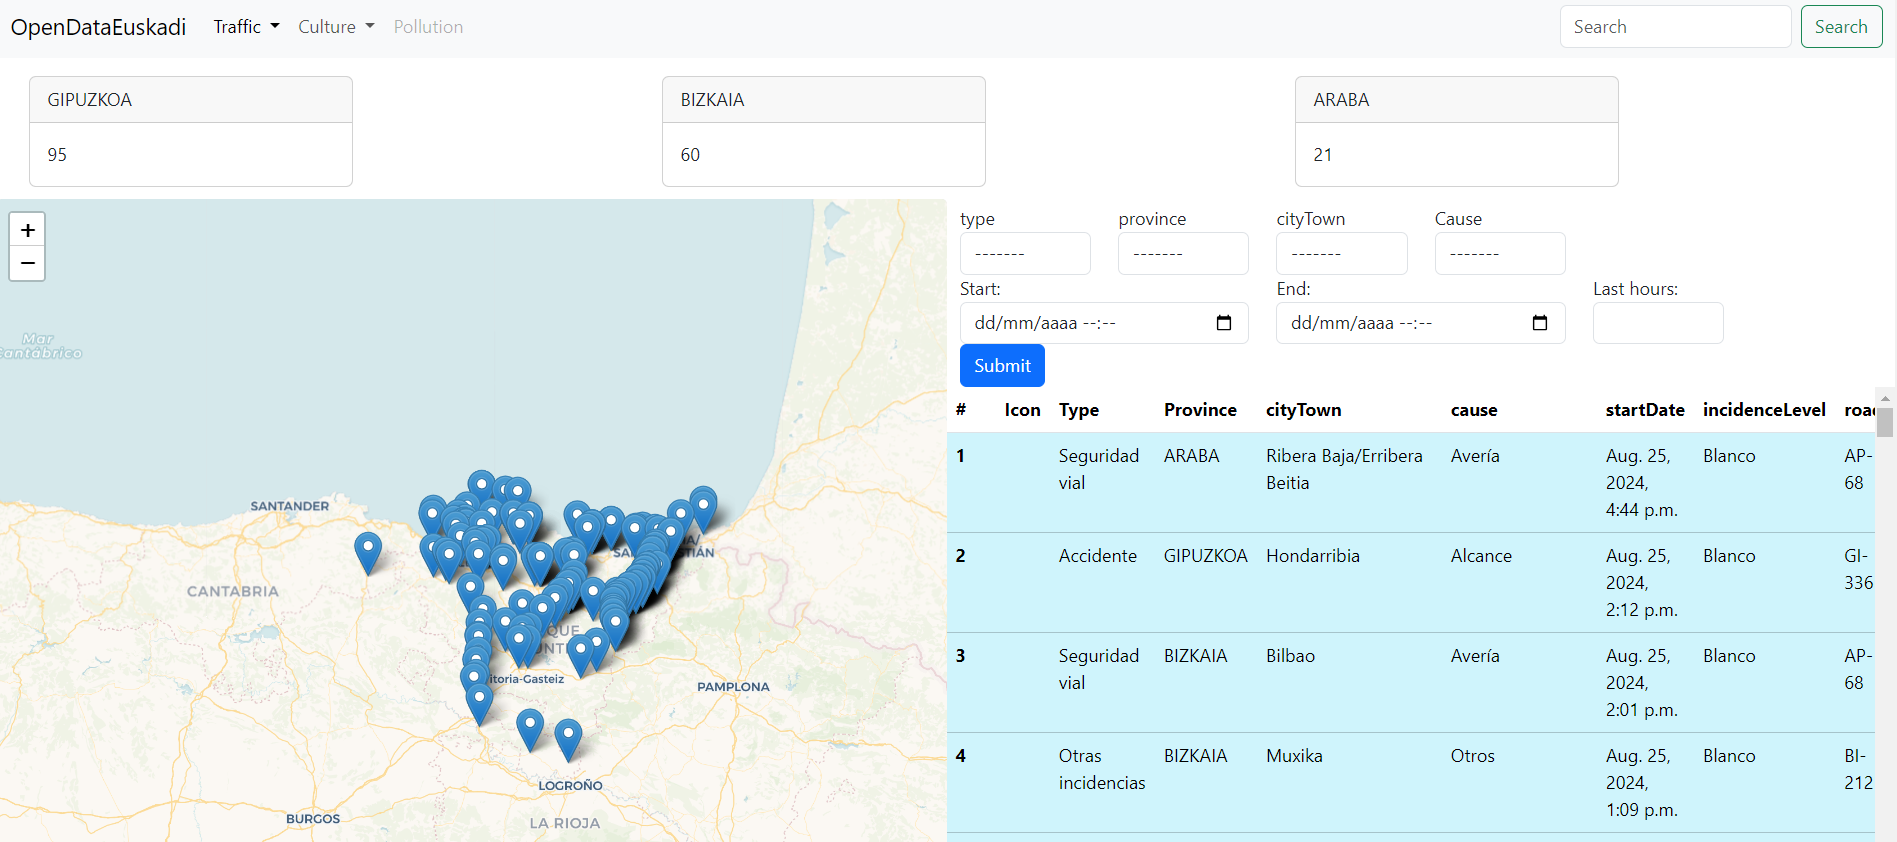Focus the top Search input field
Screen dimensions: 1897x842
click(x=1675, y=27)
